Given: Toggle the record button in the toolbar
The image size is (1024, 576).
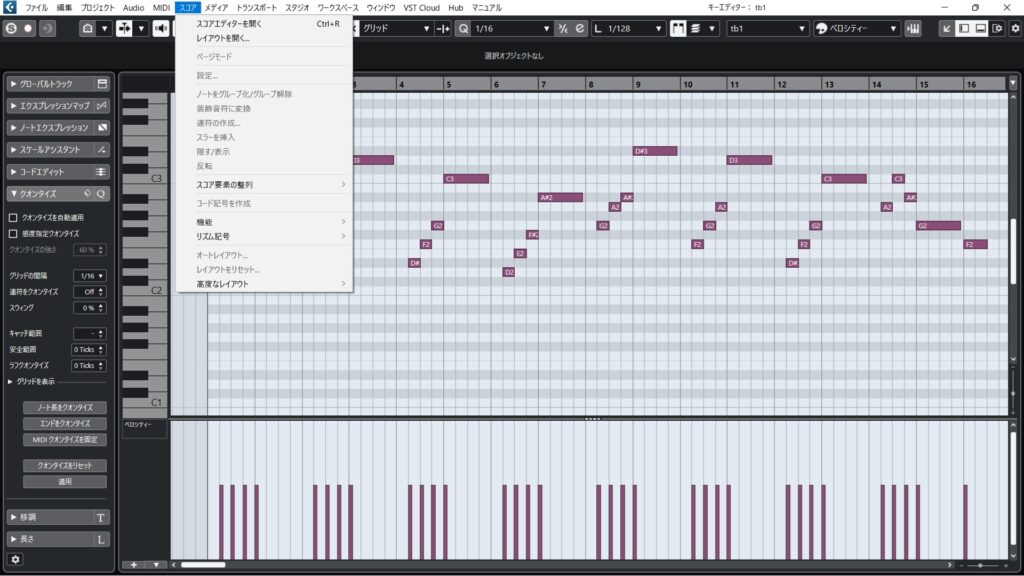Looking at the screenshot, I should tap(28, 28).
